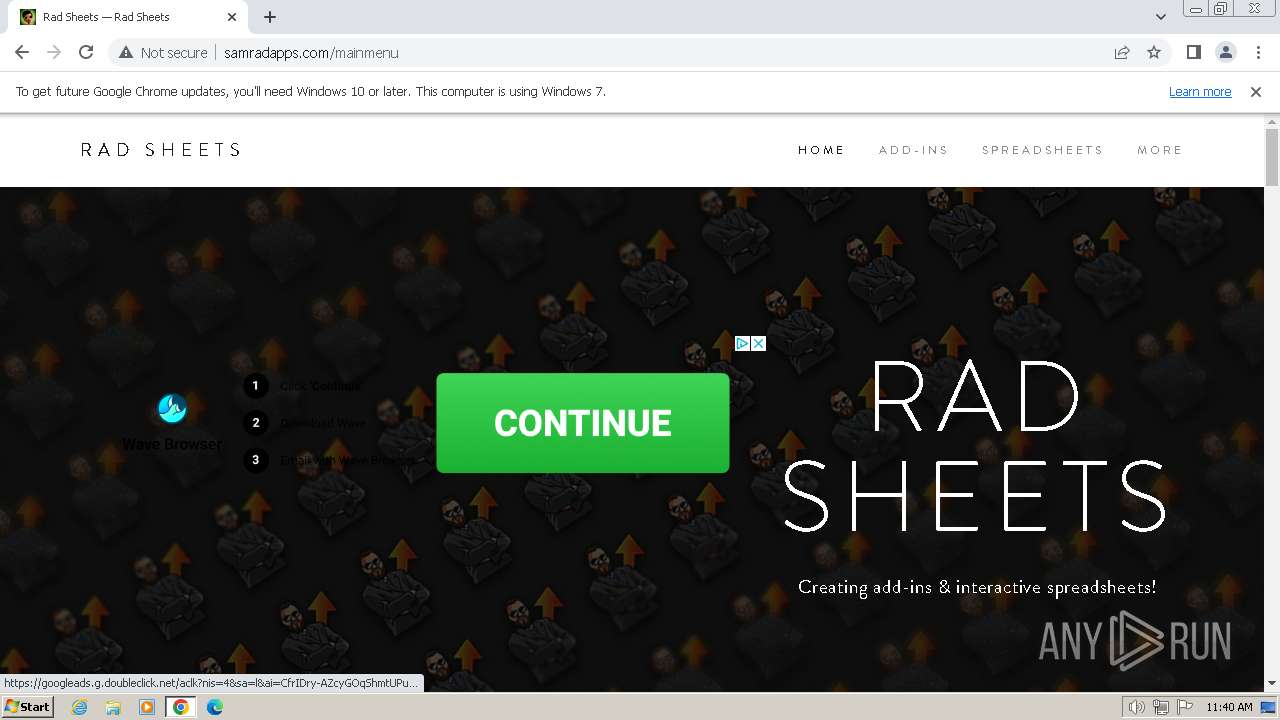Launch Internet Explorer from the taskbar
This screenshot has width=1280, height=720.
coord(80,707)
